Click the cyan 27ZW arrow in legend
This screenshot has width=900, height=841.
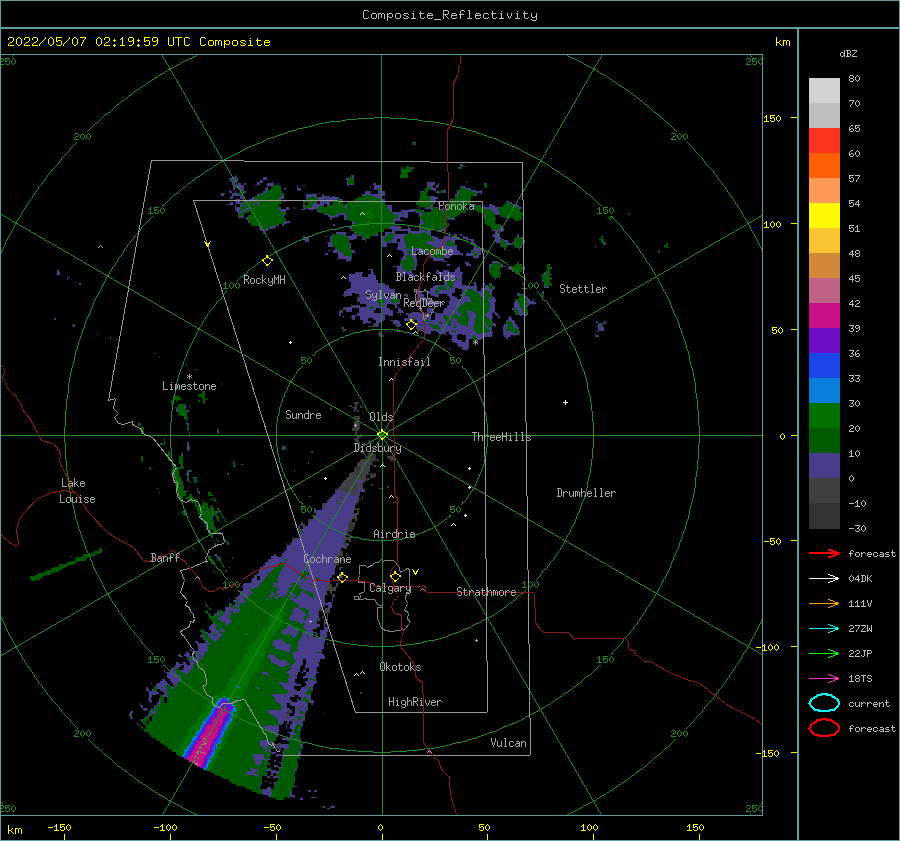[824, 629]
